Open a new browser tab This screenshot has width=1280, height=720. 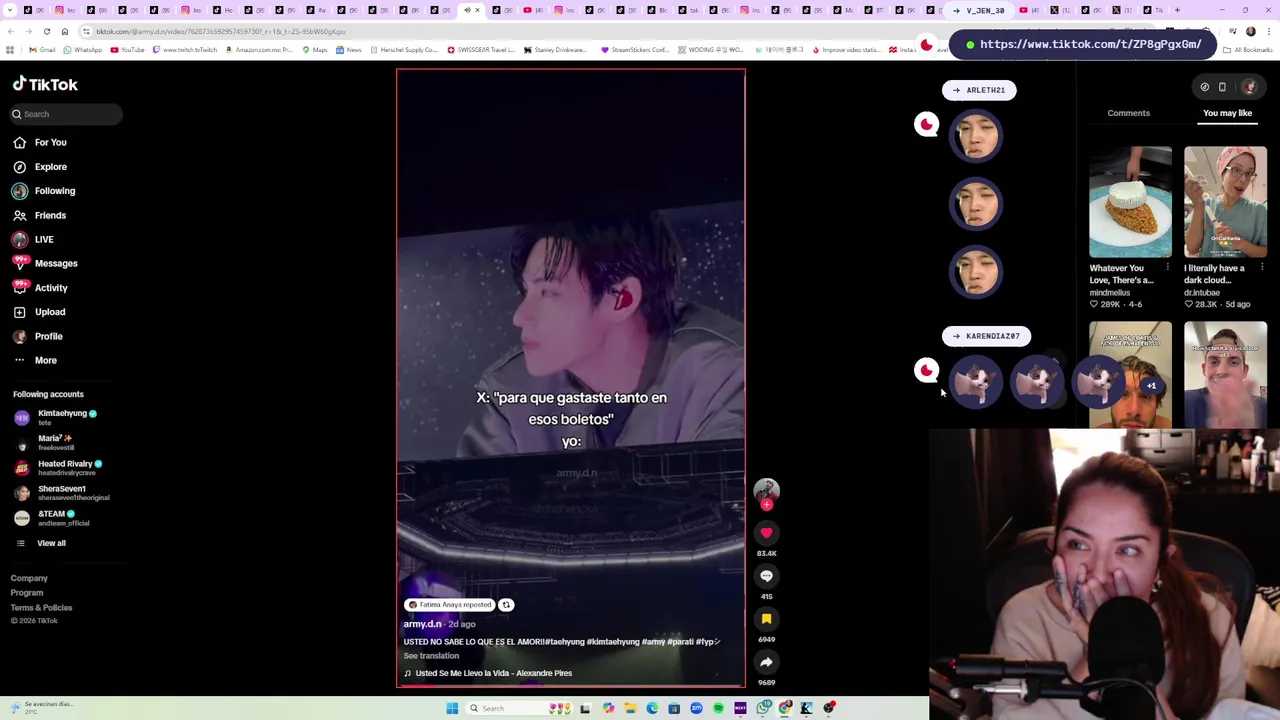point(1177,10)
